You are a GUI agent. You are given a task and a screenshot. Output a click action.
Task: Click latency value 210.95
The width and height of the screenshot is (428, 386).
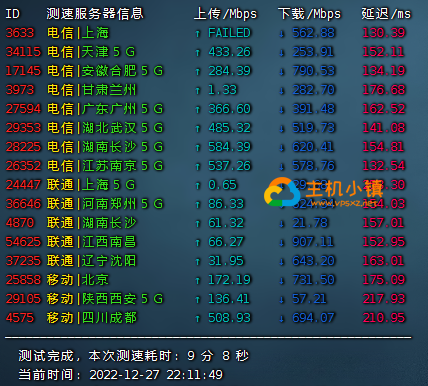point(384,318)
